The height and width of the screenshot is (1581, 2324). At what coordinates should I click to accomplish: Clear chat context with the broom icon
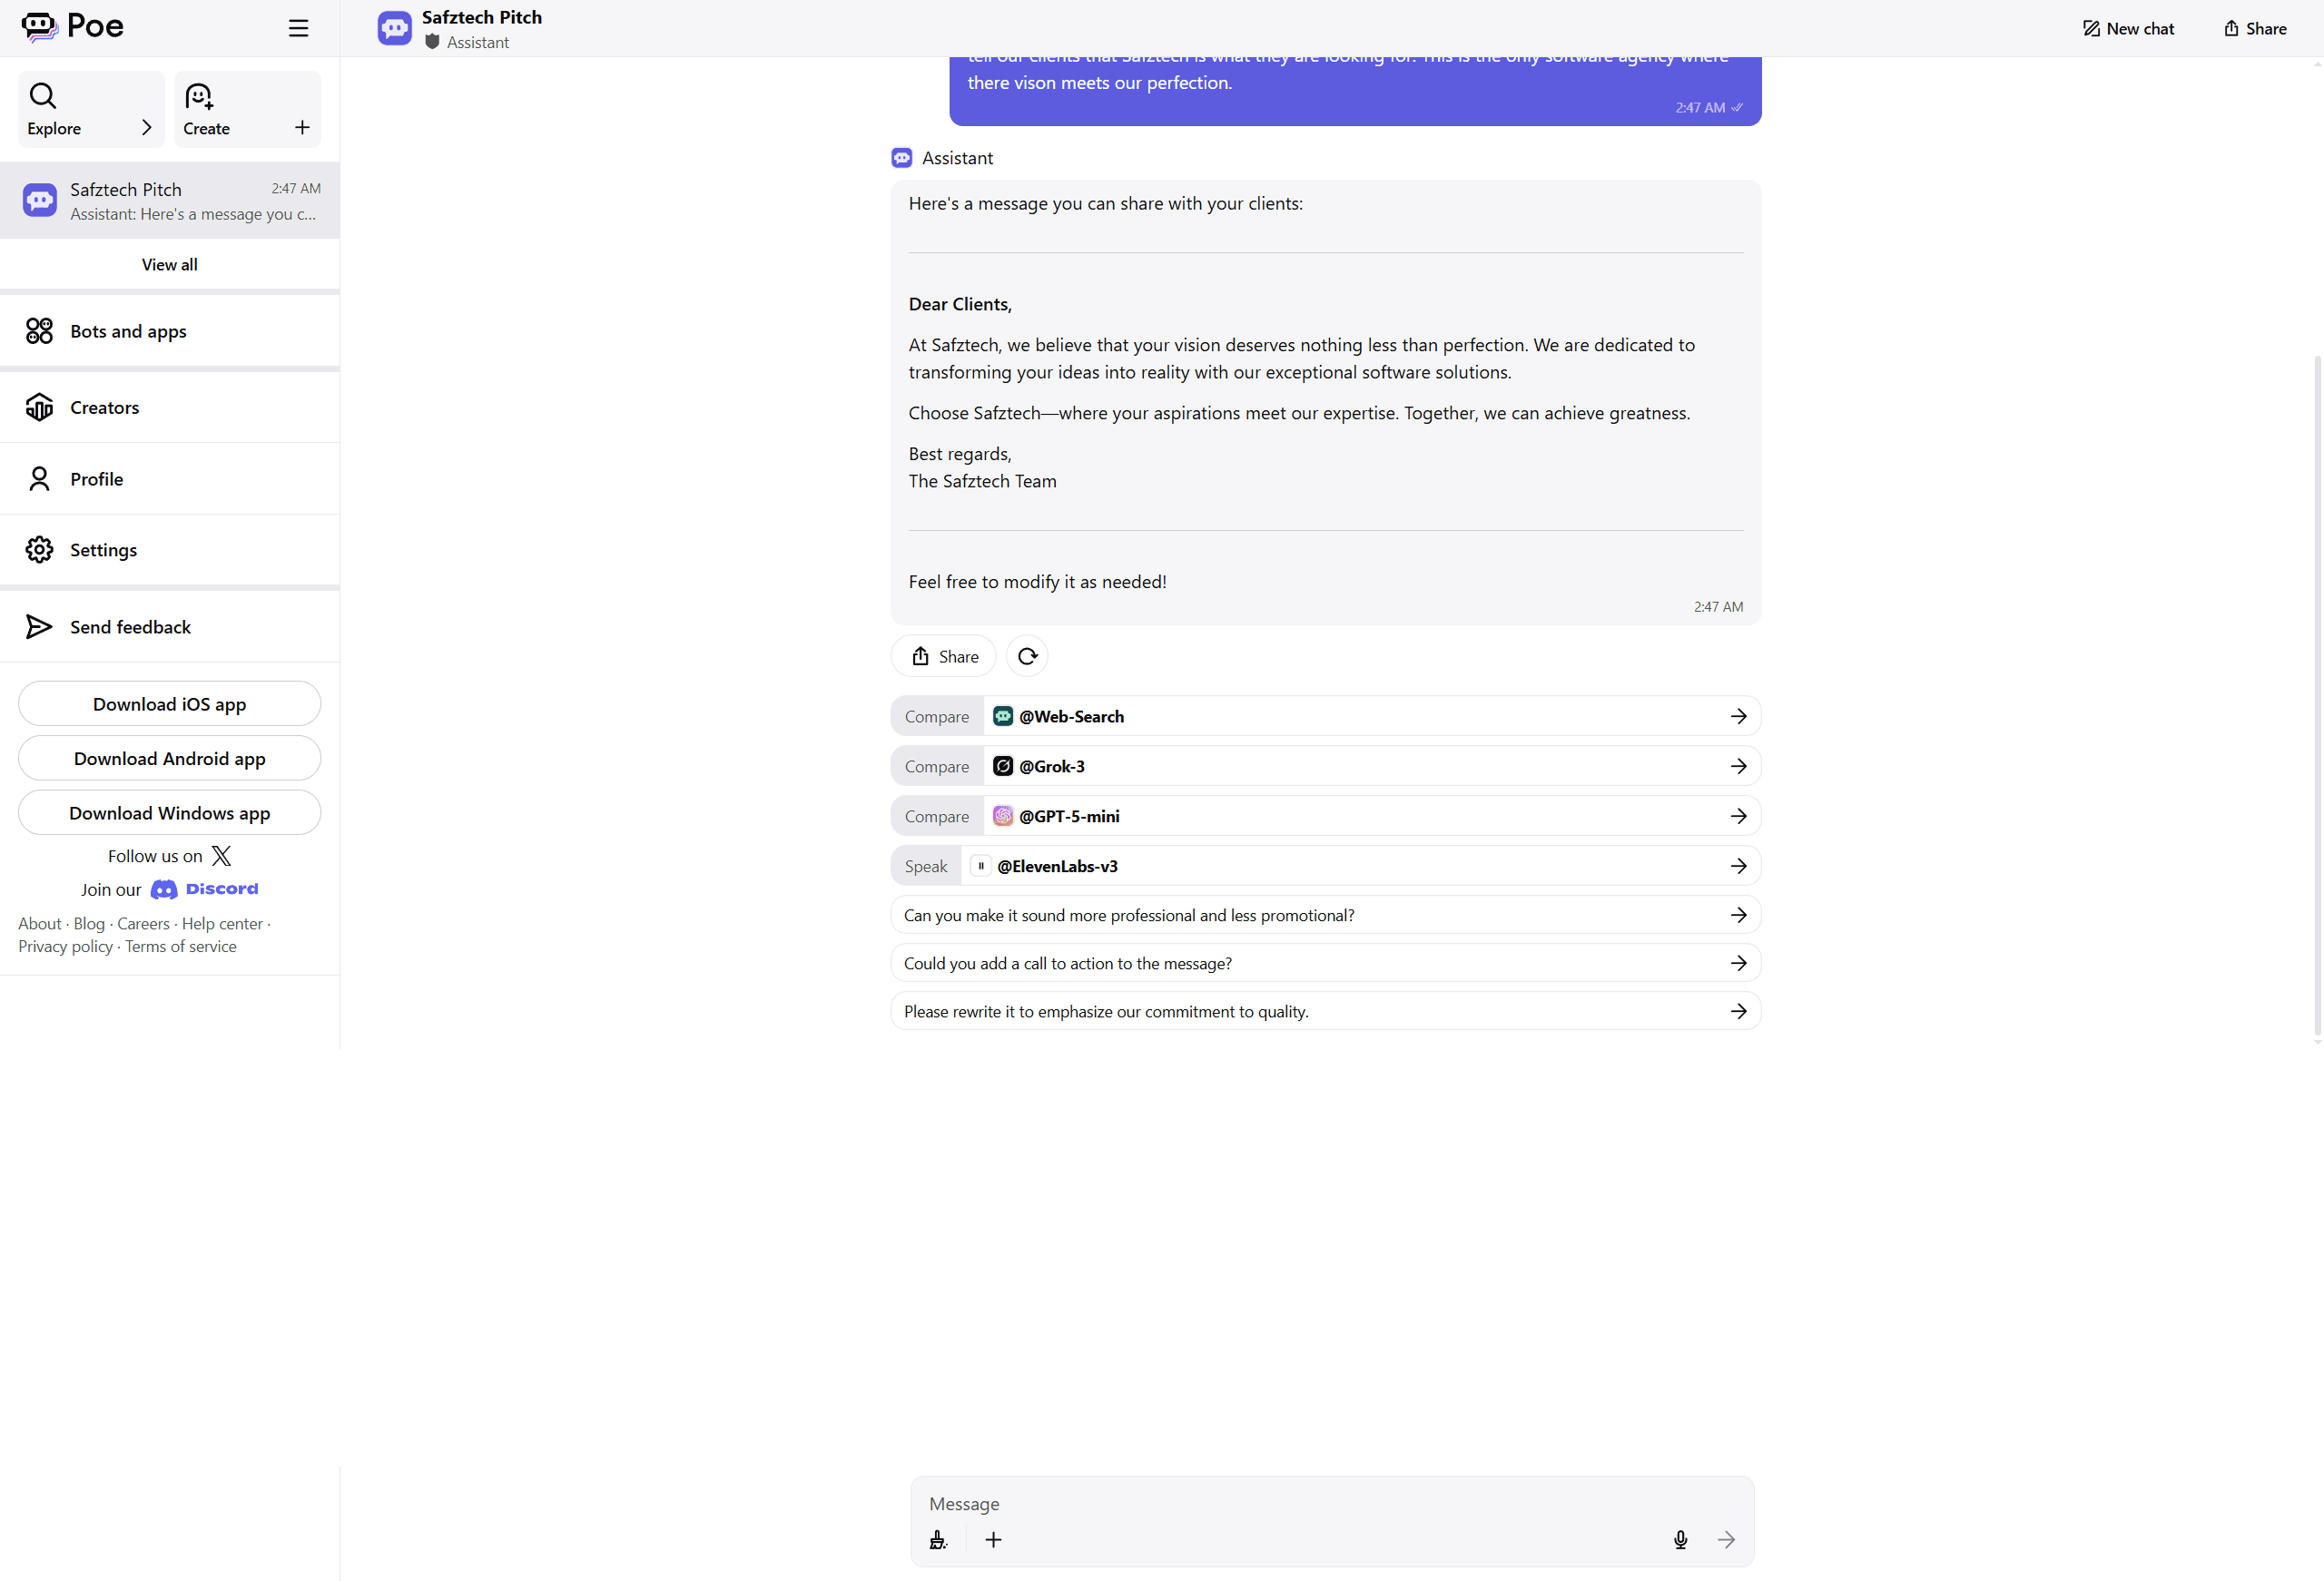[x=938, y=1540]
